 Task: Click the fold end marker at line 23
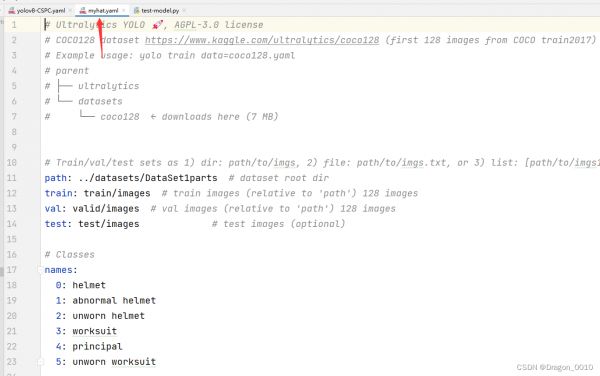[x=40, y=361]
